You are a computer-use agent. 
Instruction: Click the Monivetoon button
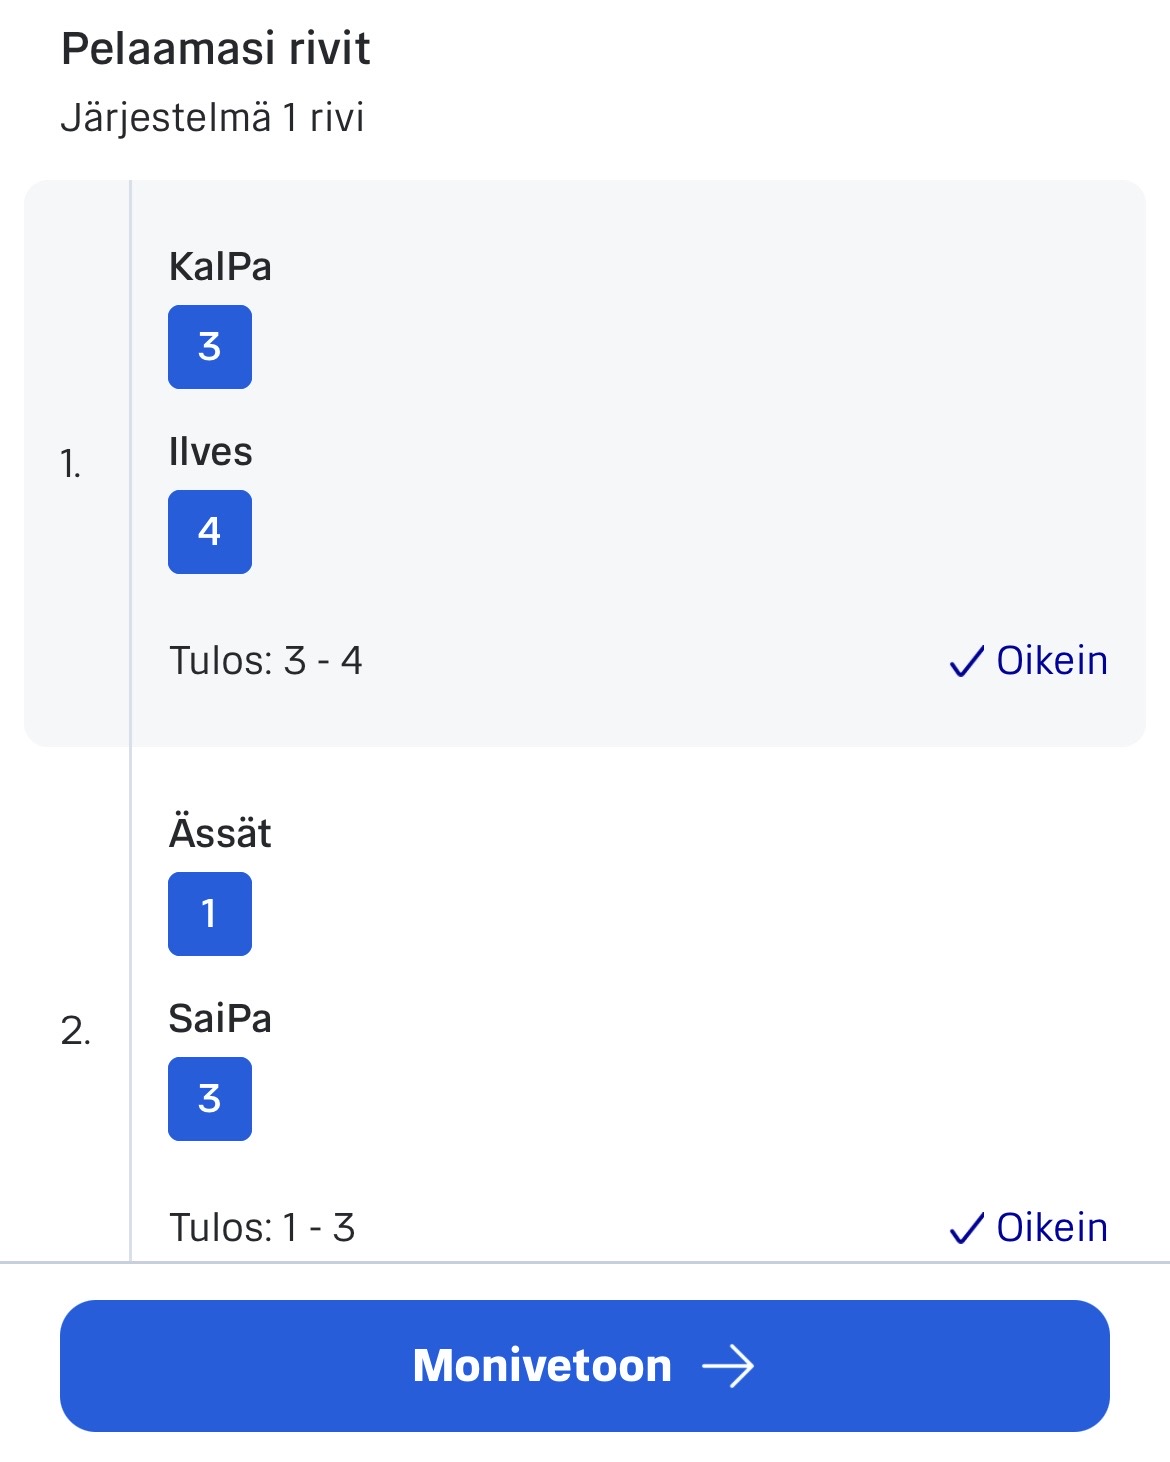(x=584, y=1365)
